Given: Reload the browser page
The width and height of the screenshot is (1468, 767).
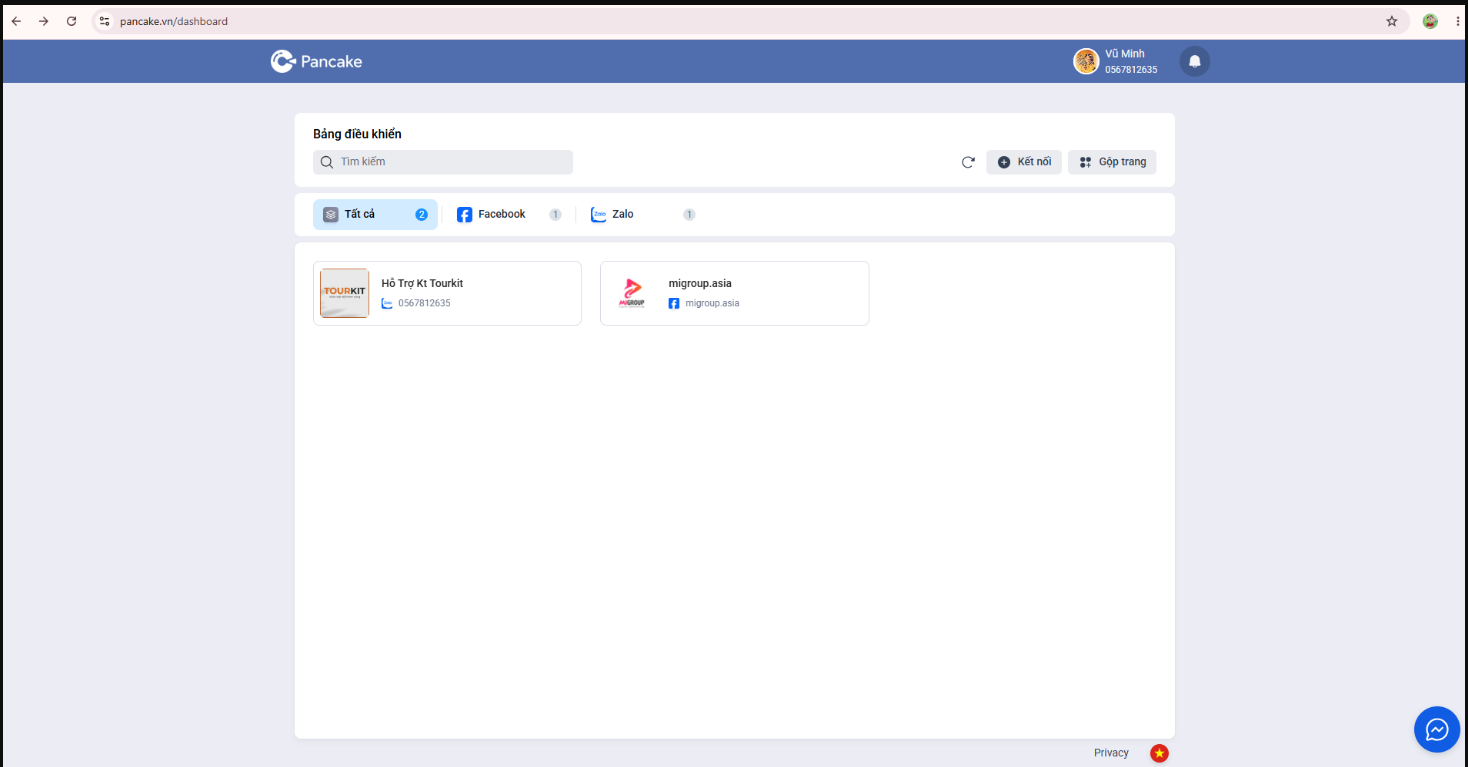Looking at the screenshot, I should (x=71, y=21).
